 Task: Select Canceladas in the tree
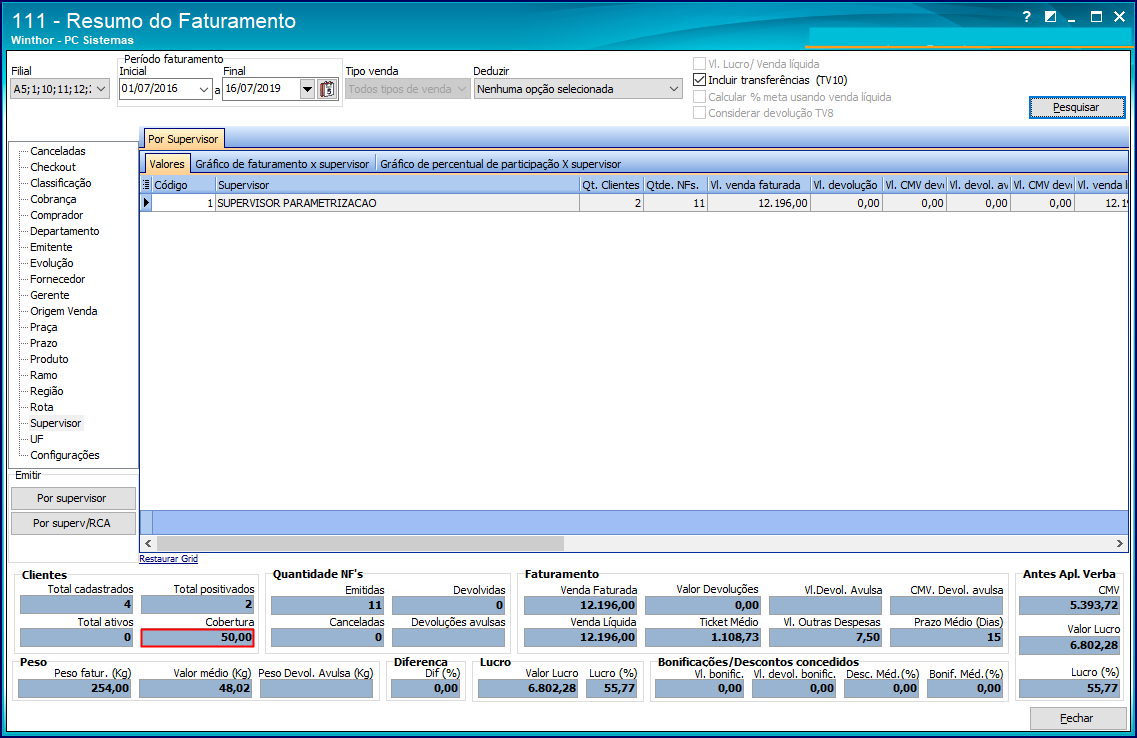58,151
